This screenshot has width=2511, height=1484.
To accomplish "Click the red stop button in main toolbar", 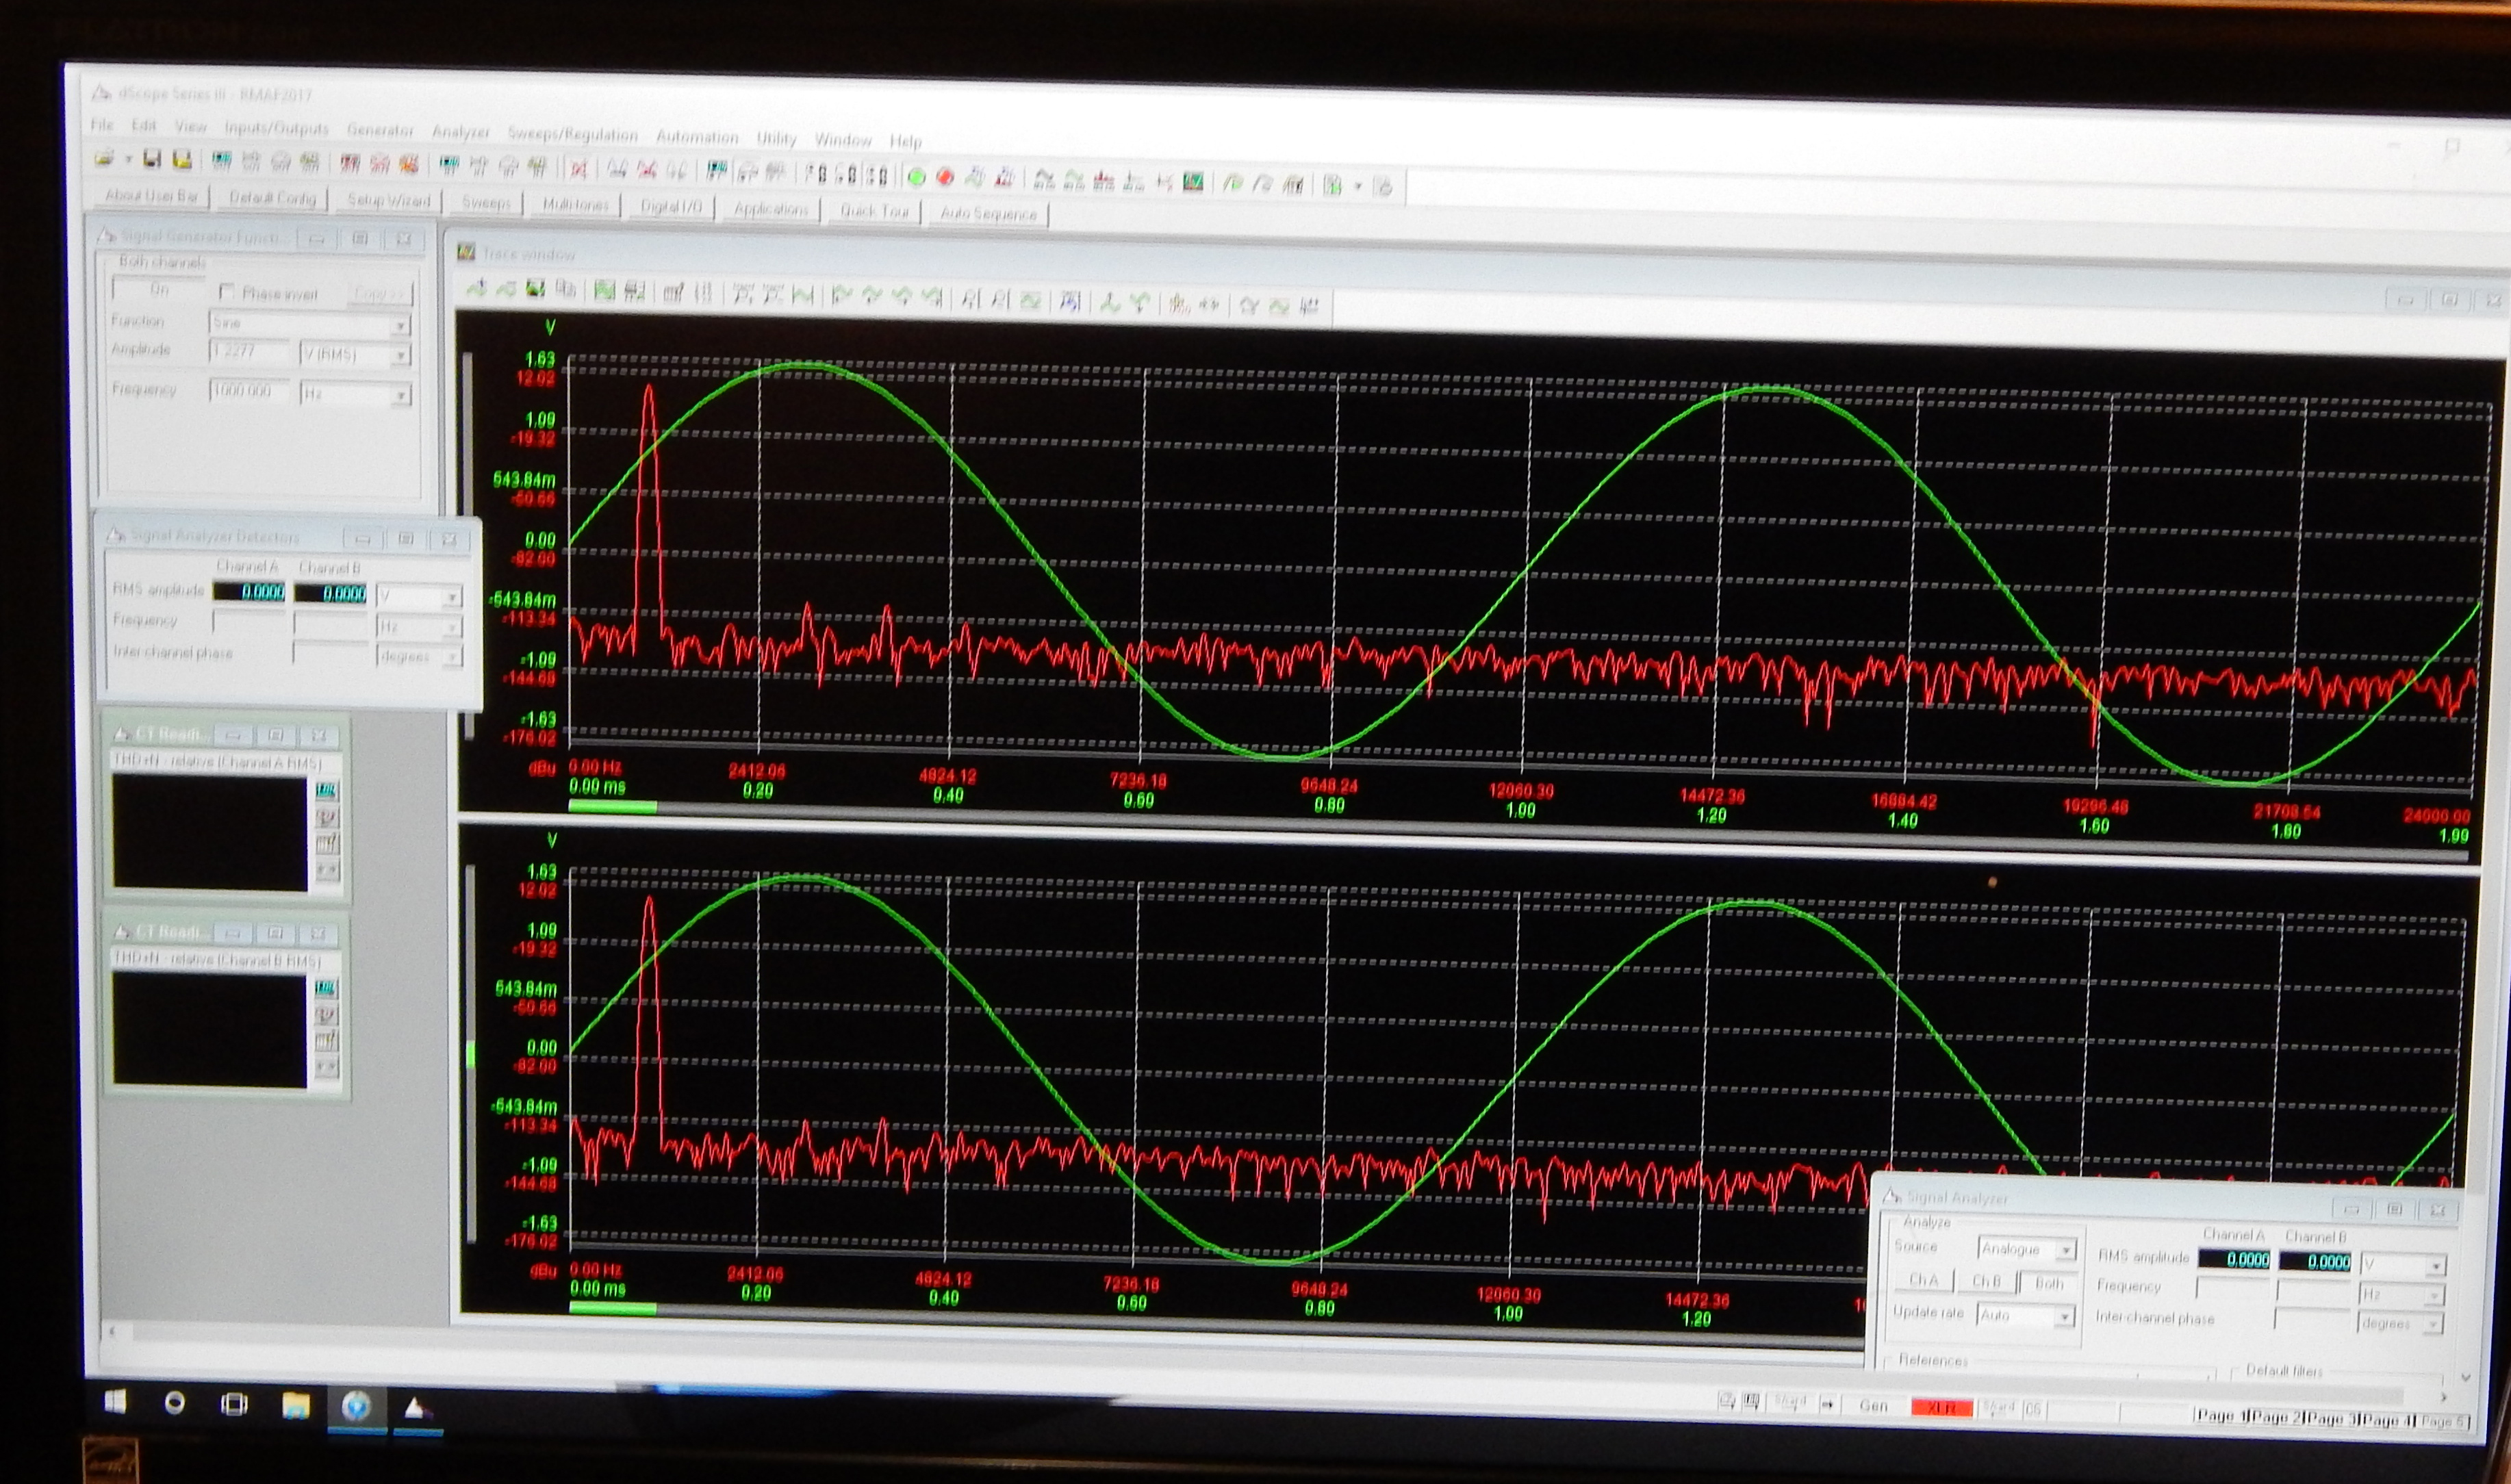I will [x=944, y=178].
